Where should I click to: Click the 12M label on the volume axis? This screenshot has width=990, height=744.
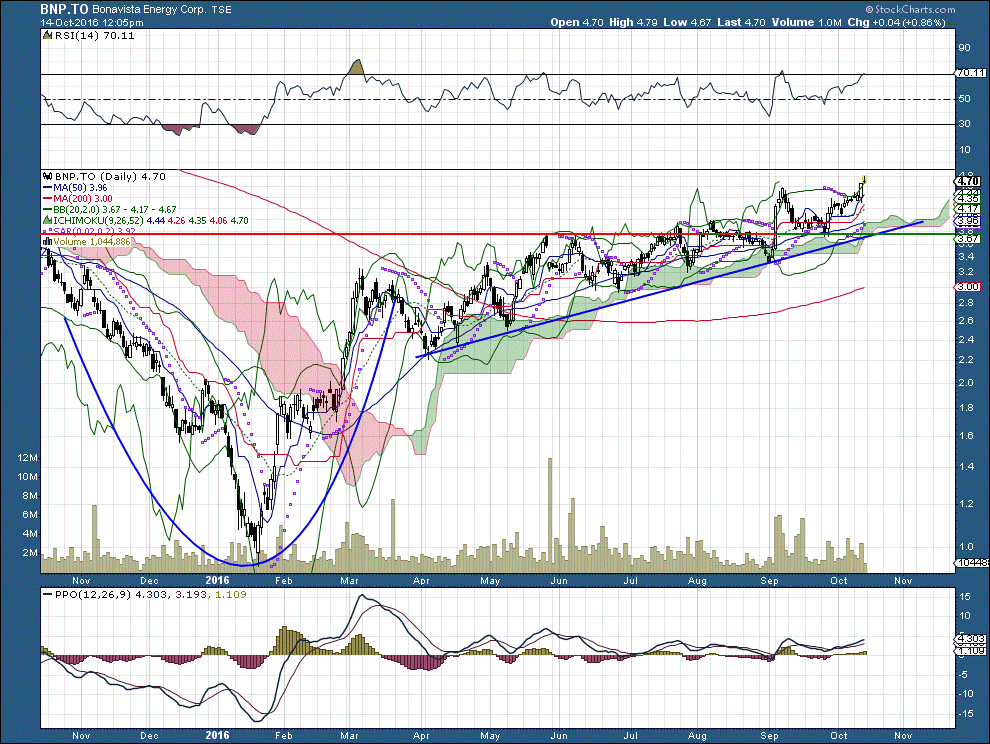pos(28,458)
